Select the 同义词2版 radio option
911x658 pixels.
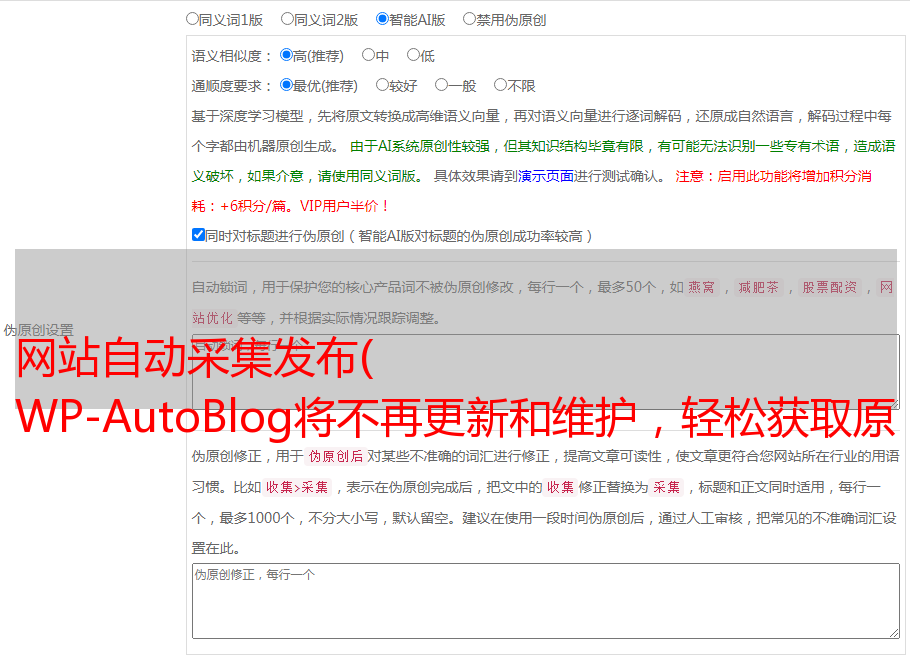287,19
